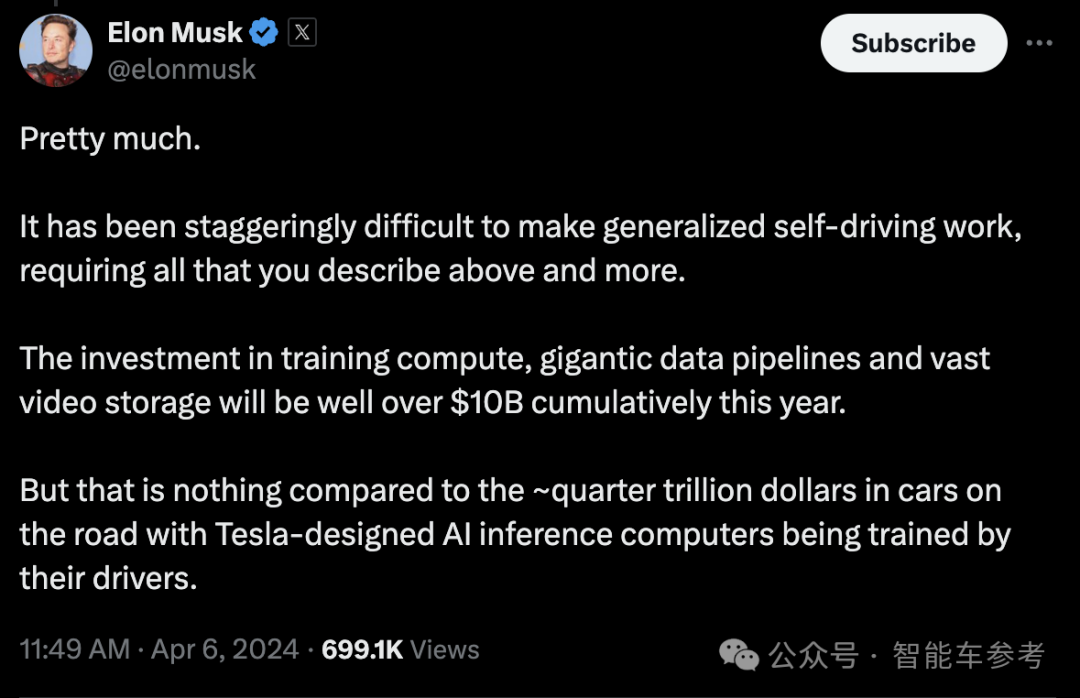The height and width of the screenshot is (698, 1080).
Task: Click the "Pretty much." opening line
Action: 110,139
